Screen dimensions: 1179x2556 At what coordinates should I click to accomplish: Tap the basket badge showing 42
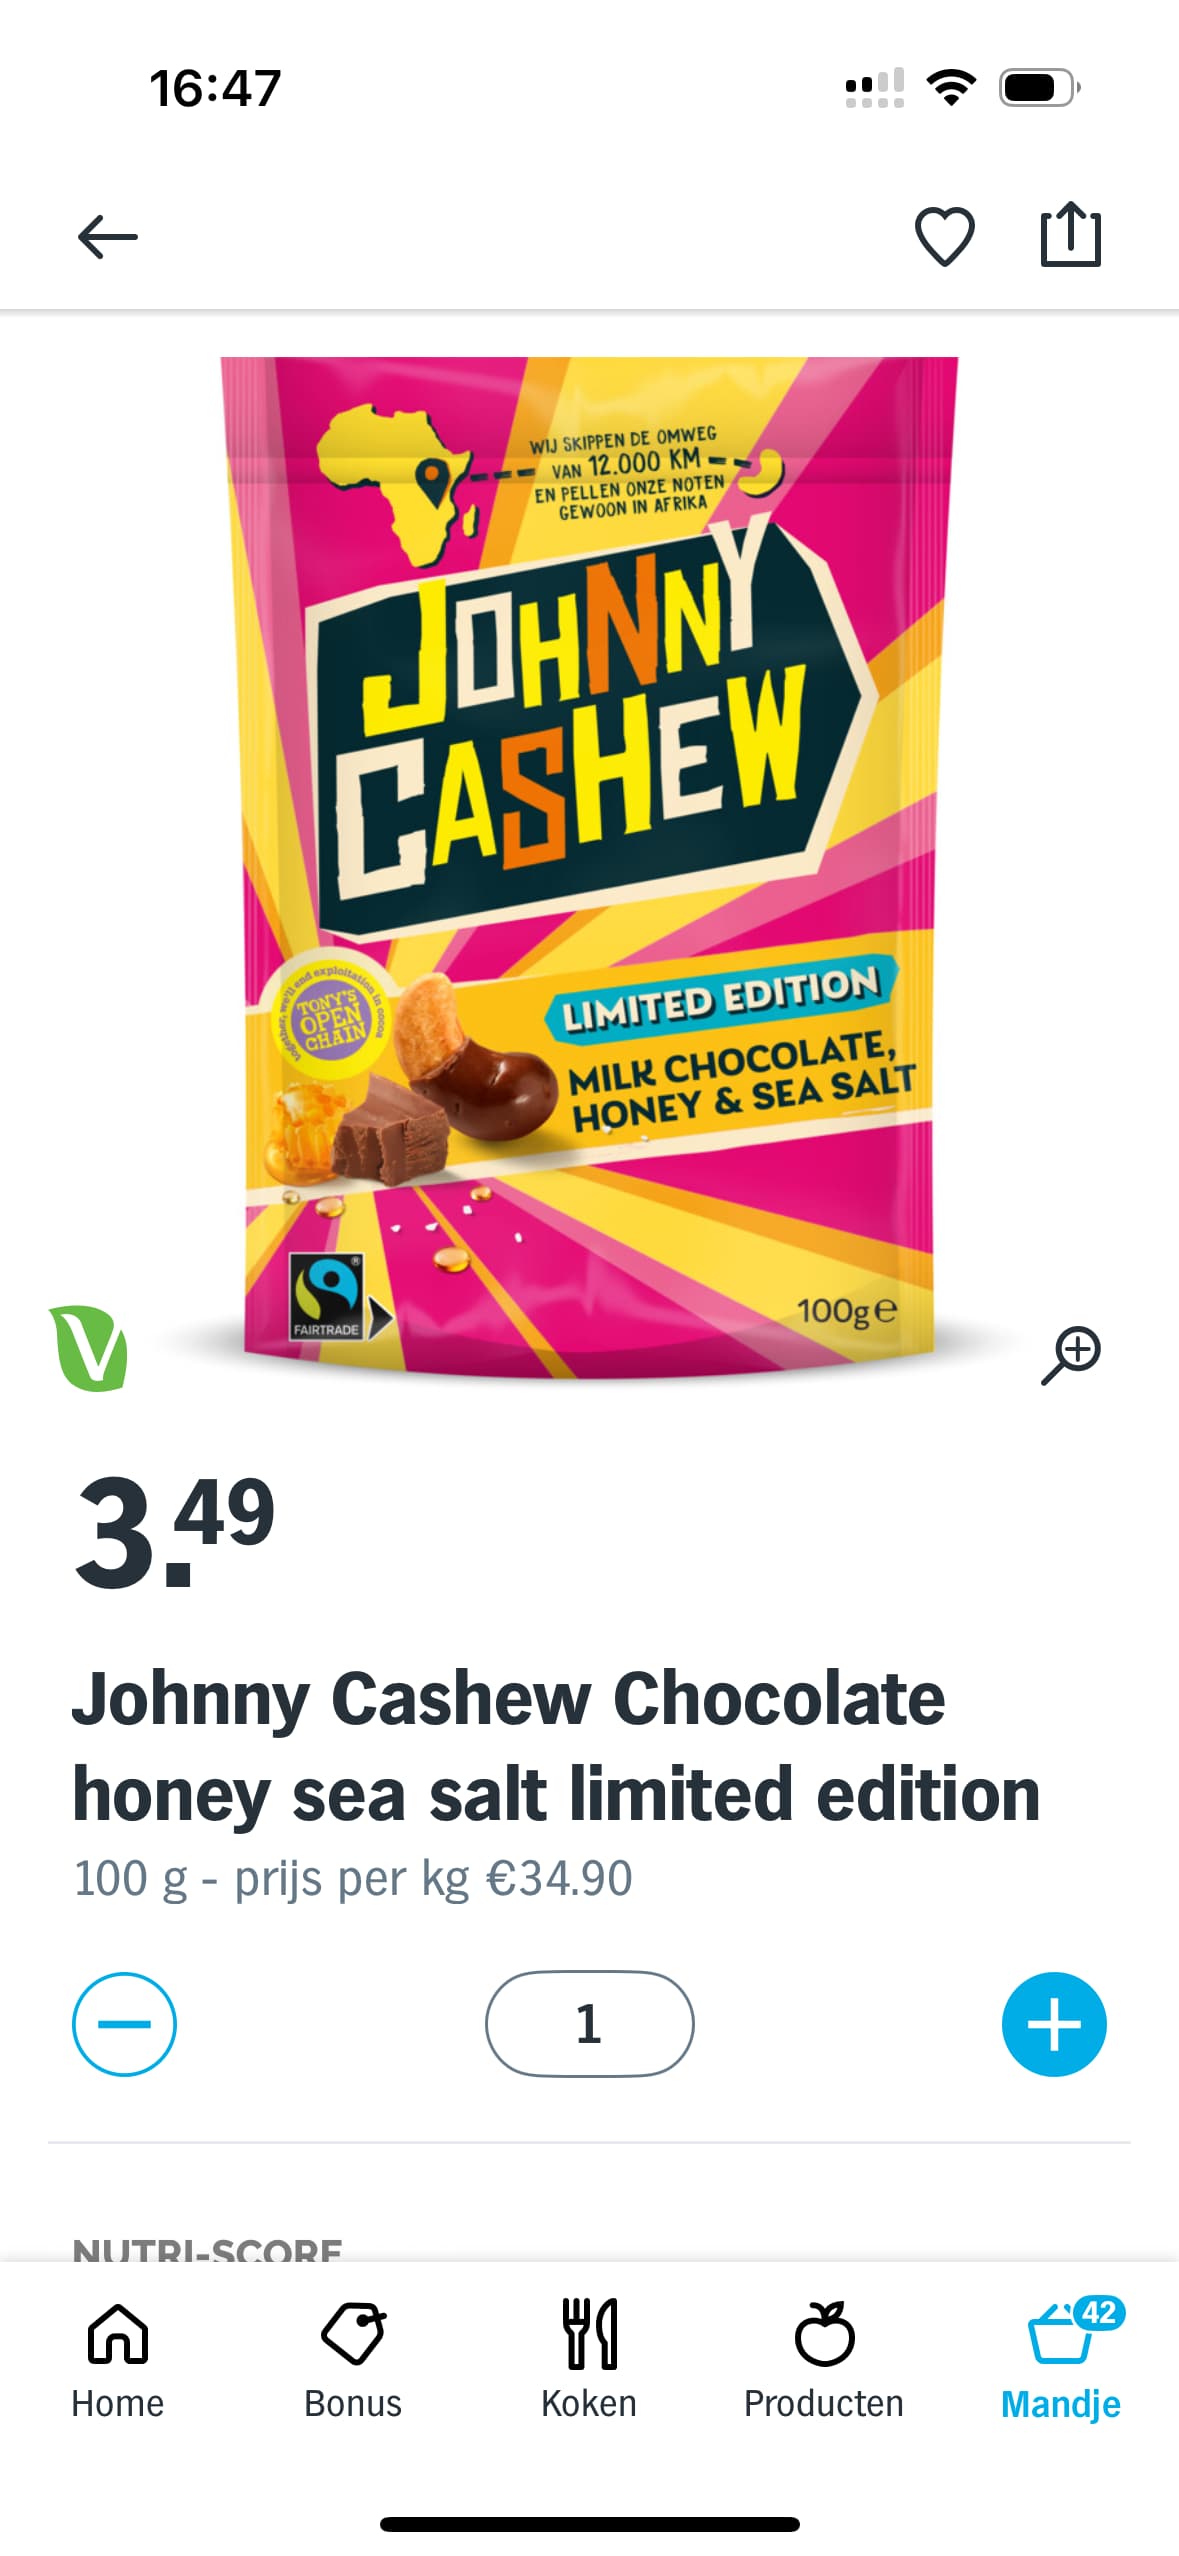pos(1099,2313)
